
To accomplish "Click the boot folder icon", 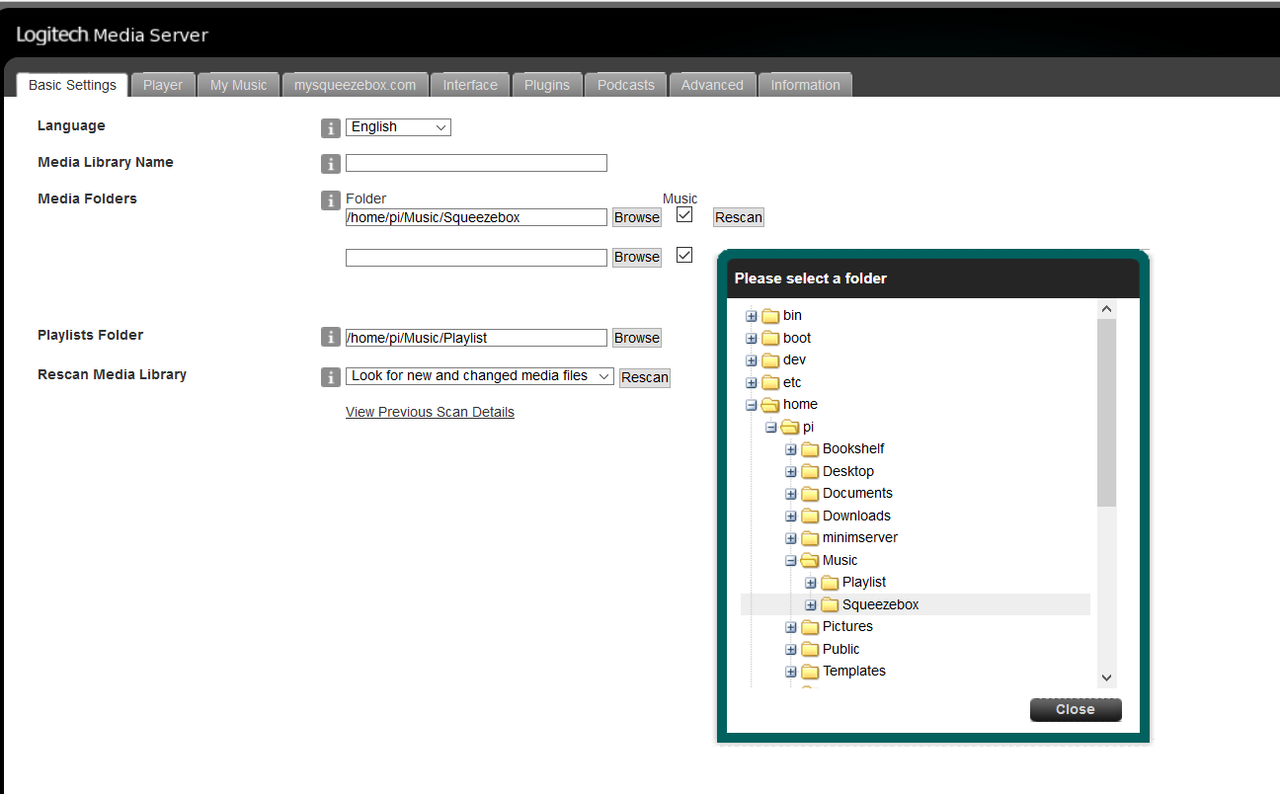I will [770, 338].
